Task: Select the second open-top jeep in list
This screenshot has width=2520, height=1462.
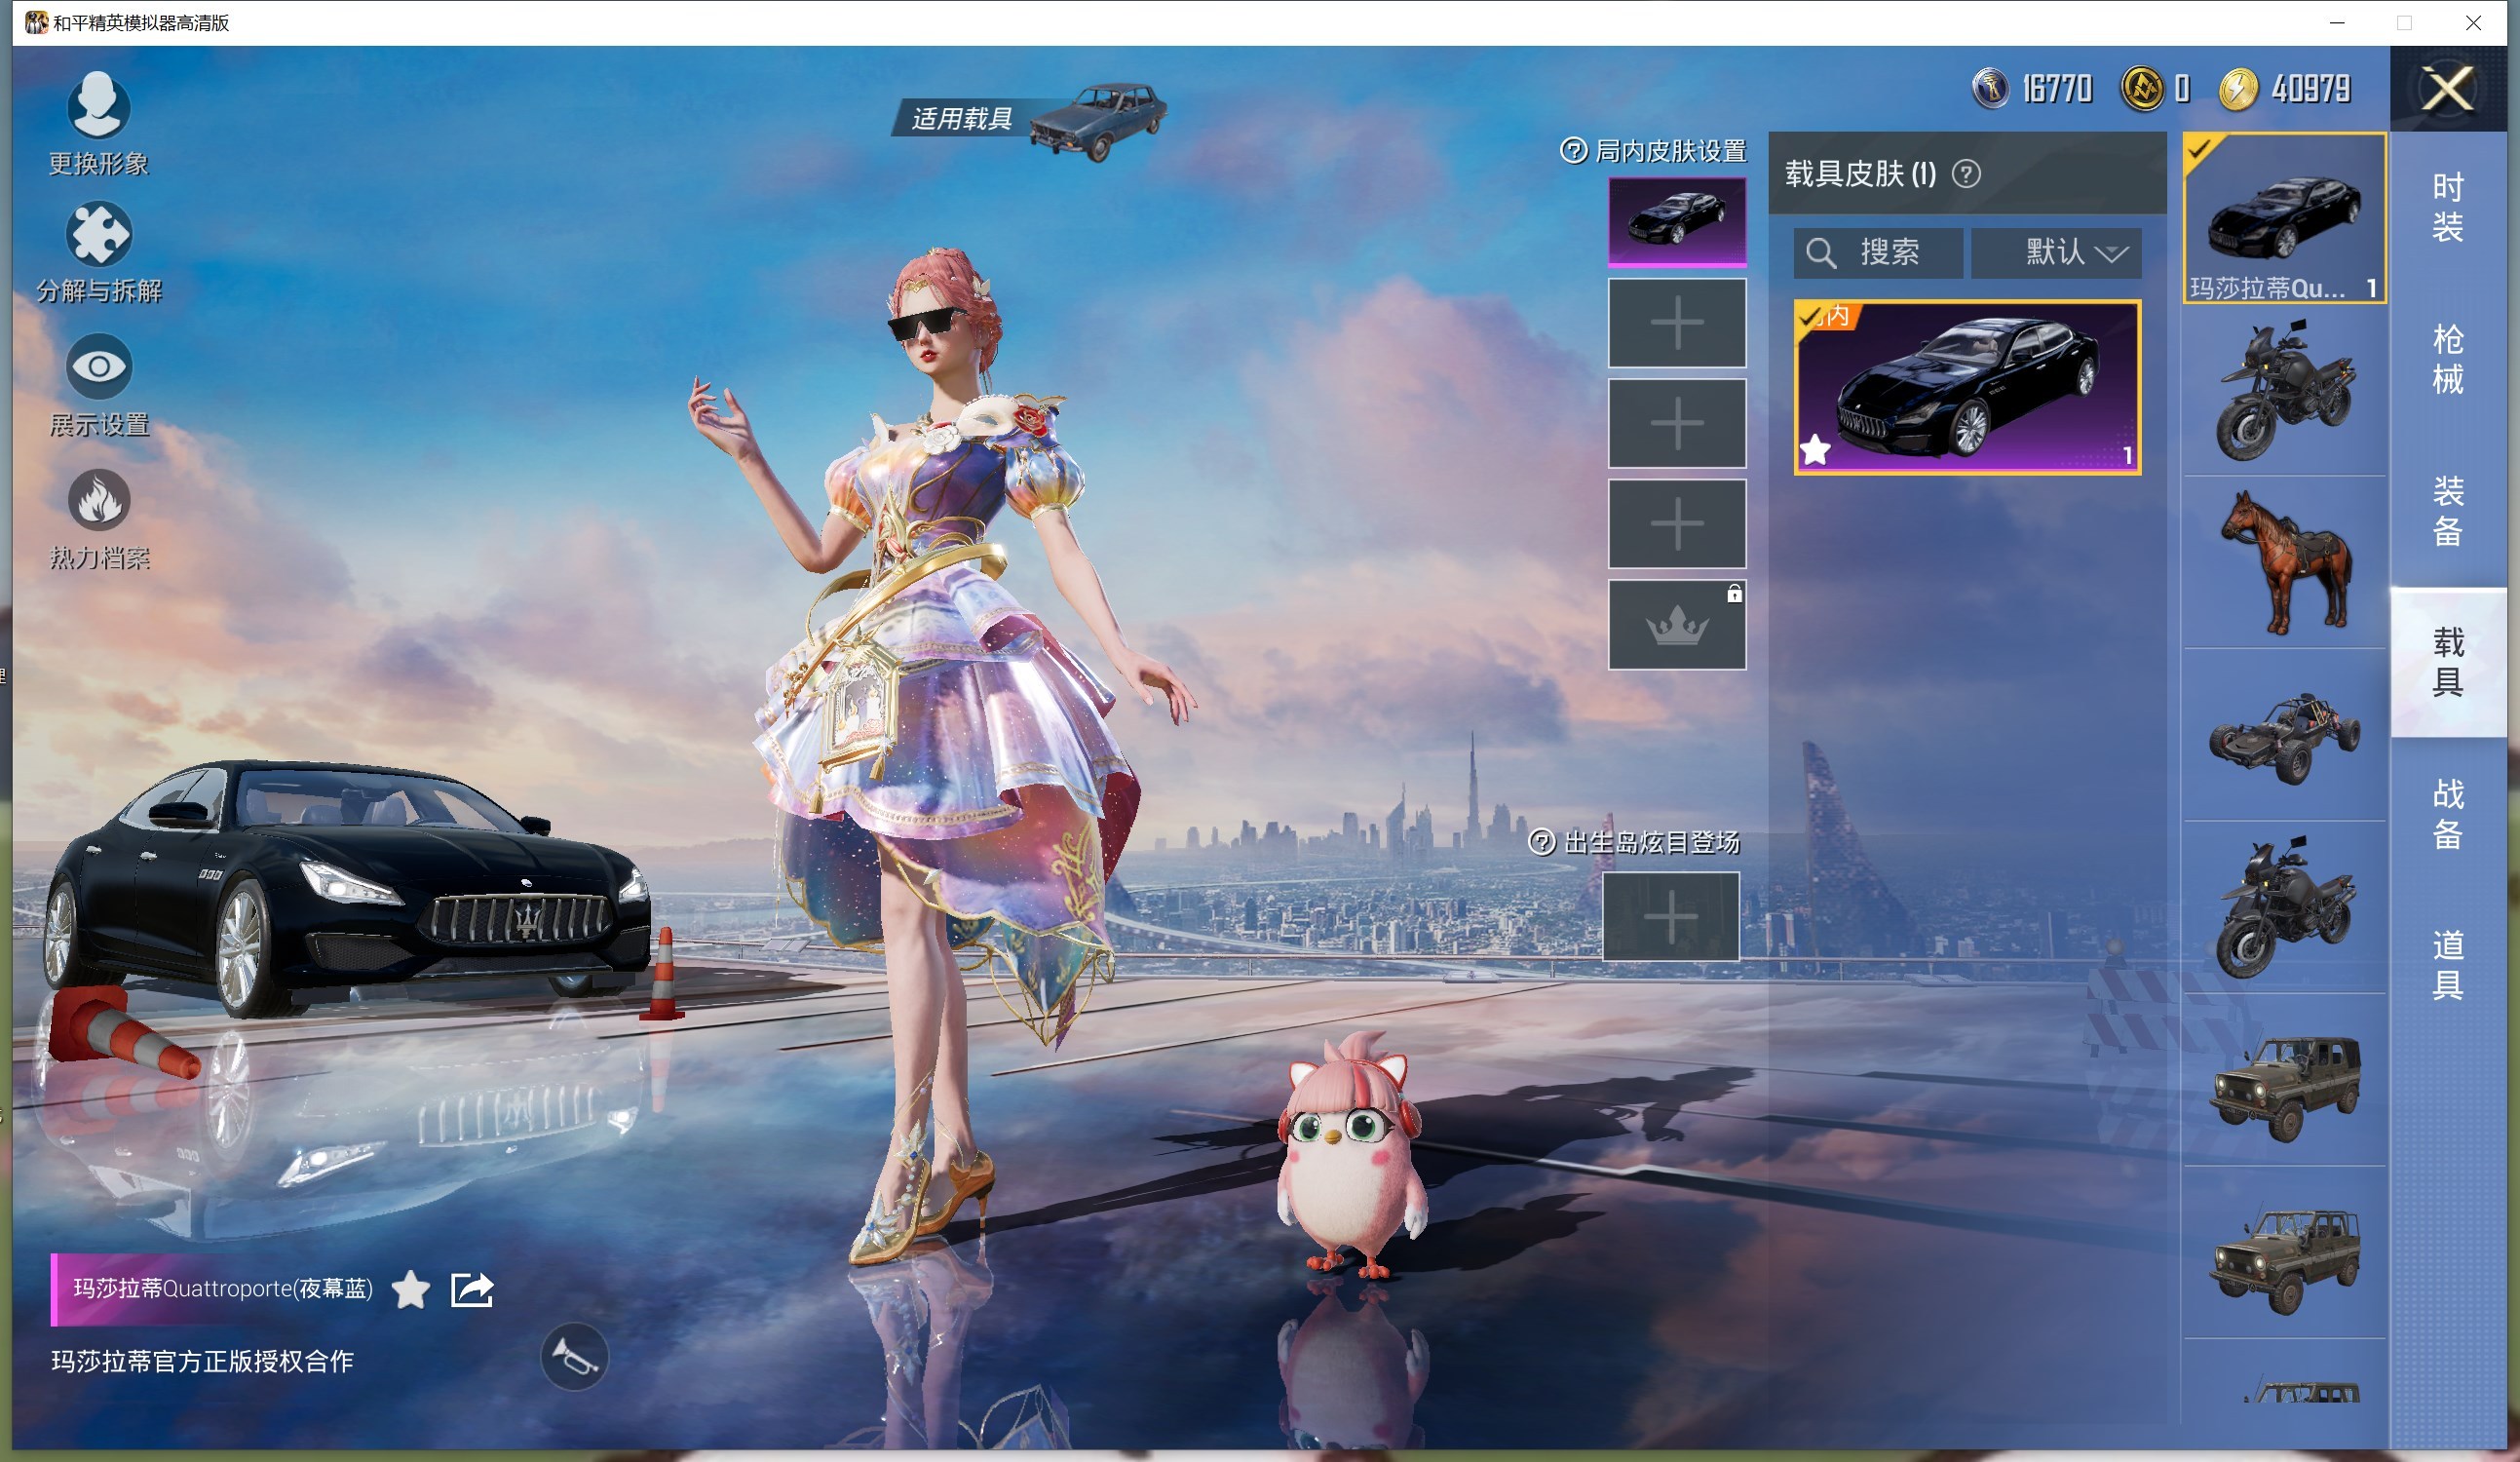Action: point(2285,1252)
